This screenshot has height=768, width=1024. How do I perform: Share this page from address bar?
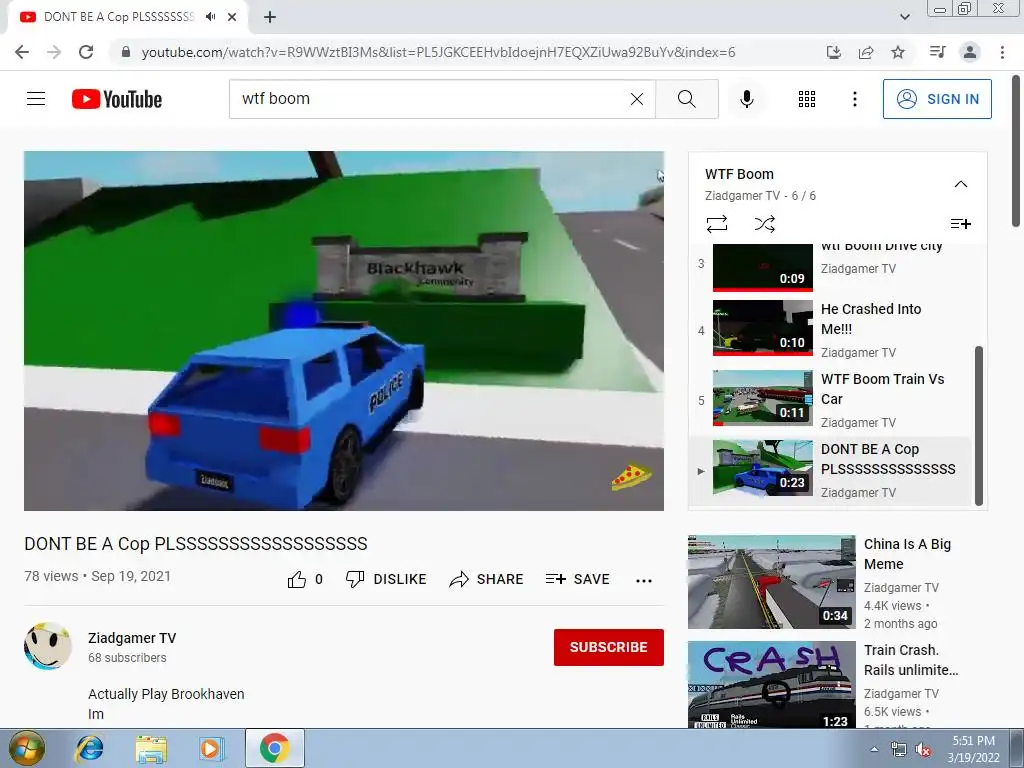(866, 52)
